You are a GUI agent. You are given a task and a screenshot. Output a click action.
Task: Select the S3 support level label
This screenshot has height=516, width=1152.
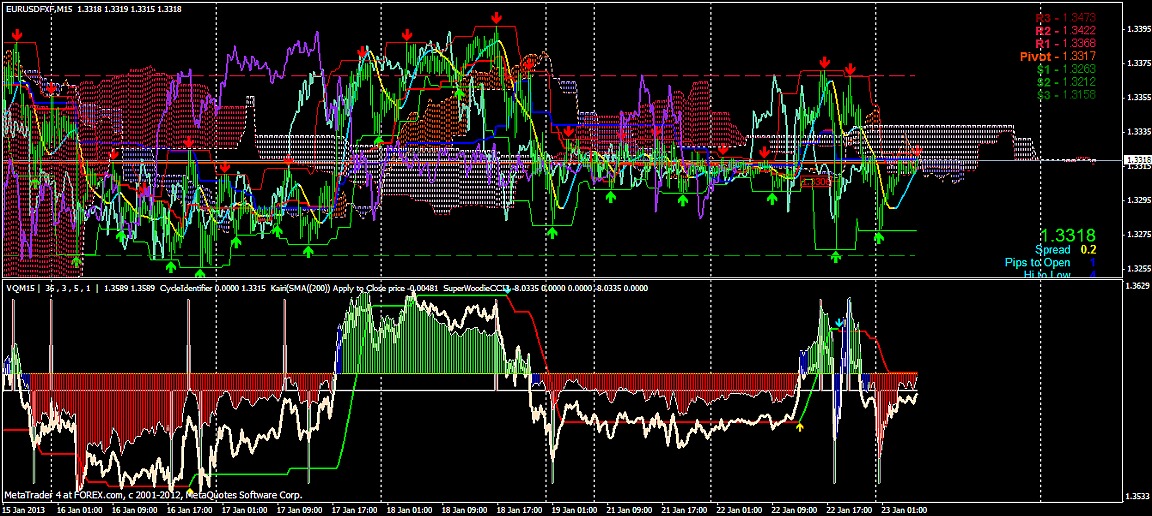tap(1066, 95)
